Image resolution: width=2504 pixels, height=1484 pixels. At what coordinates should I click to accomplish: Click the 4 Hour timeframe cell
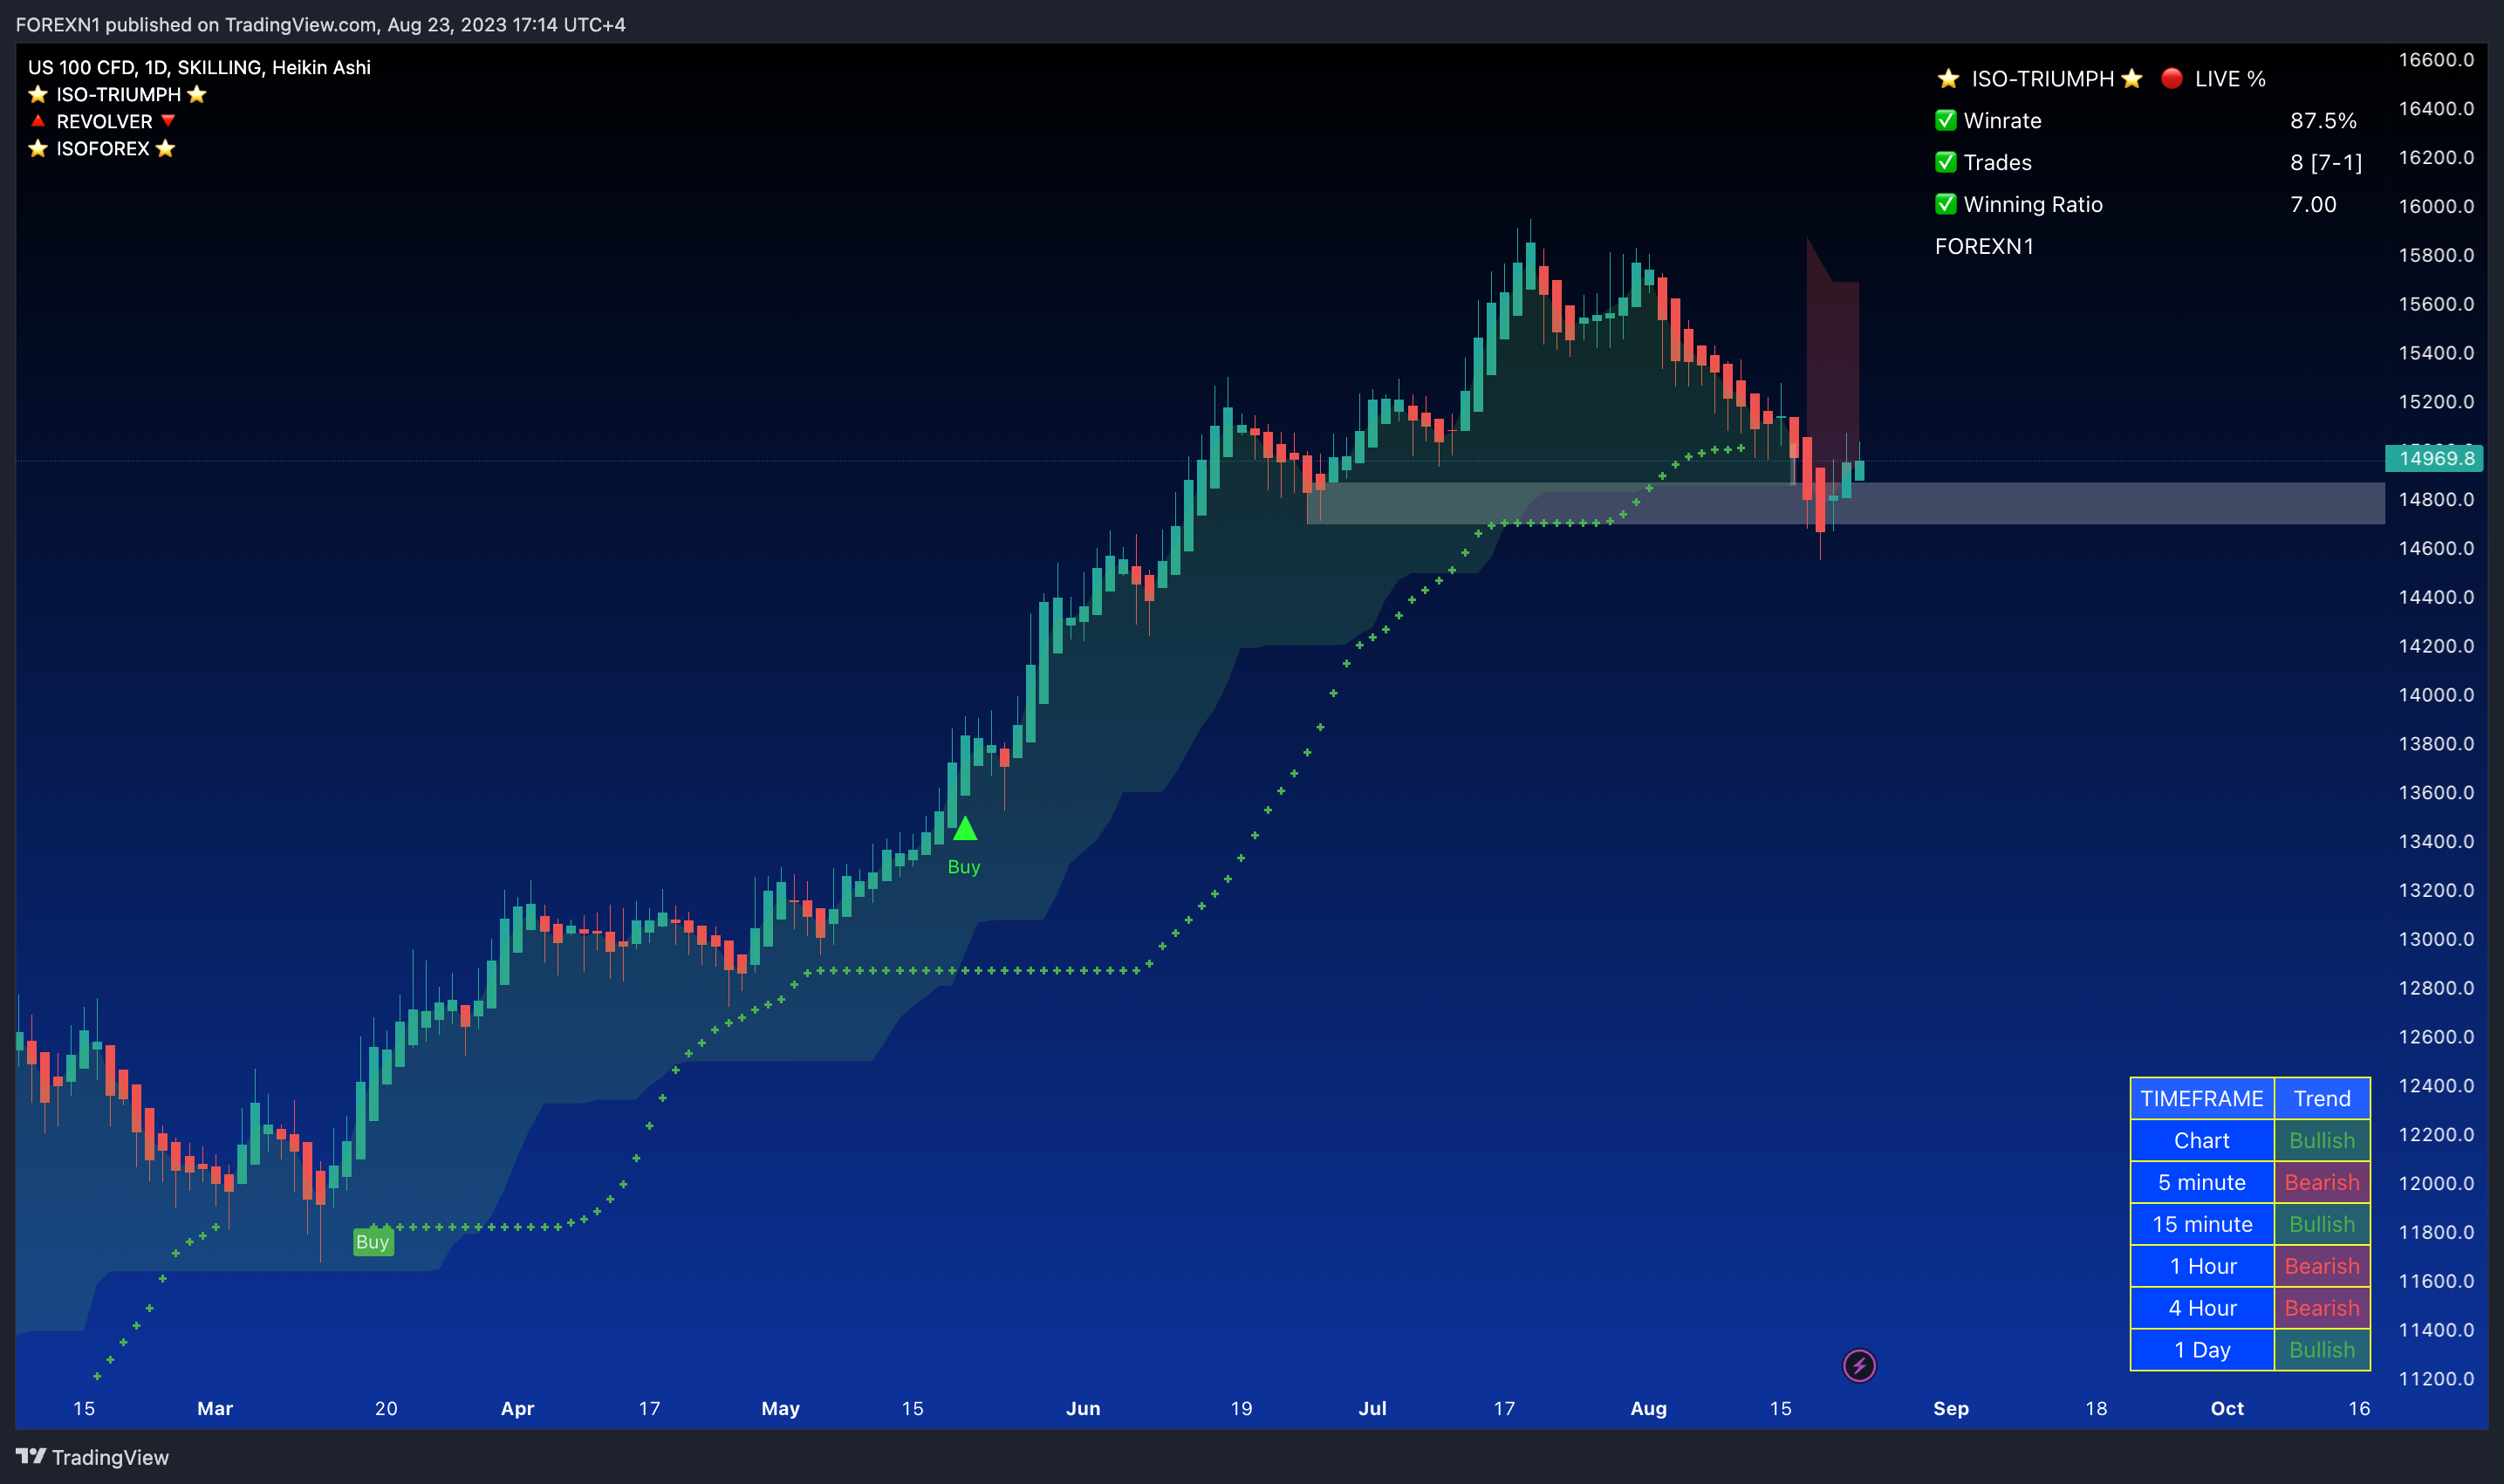[x=2202, y=1308]
